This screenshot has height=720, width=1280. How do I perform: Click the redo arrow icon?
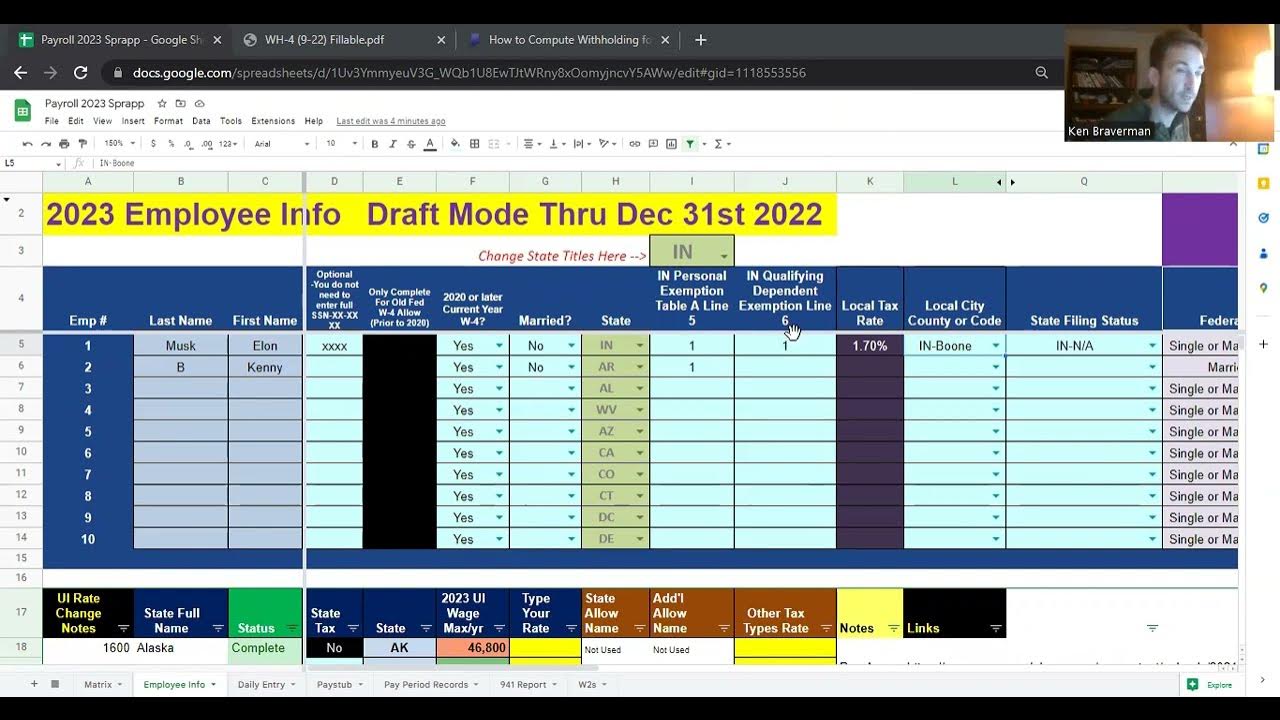45,144
